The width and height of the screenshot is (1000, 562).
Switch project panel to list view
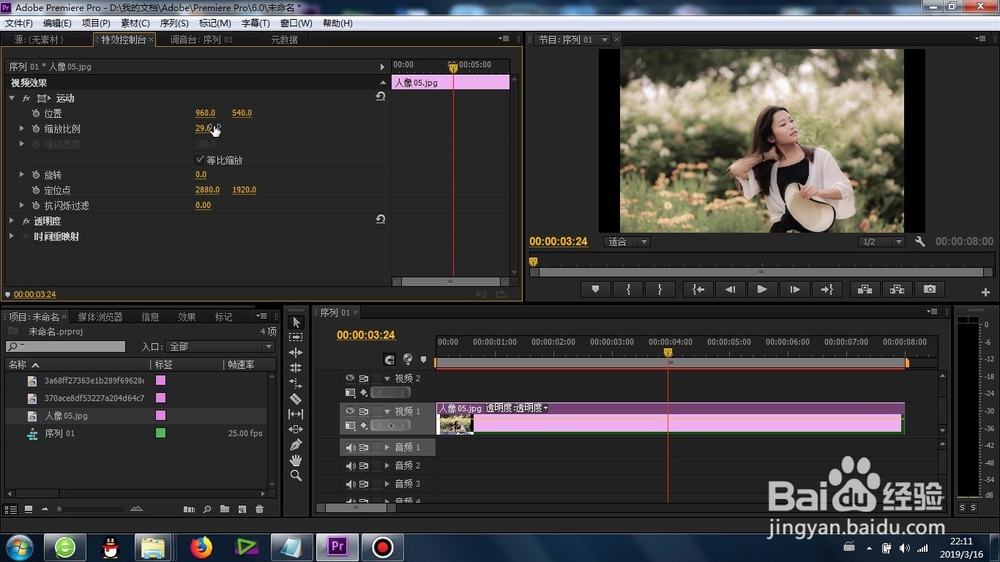pos(11,509)
